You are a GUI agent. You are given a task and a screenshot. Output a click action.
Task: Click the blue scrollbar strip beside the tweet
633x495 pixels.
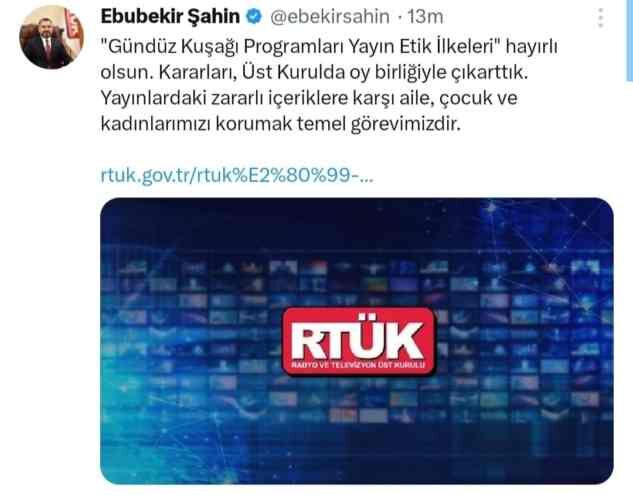pyautogui.click(x=630, y=40)
